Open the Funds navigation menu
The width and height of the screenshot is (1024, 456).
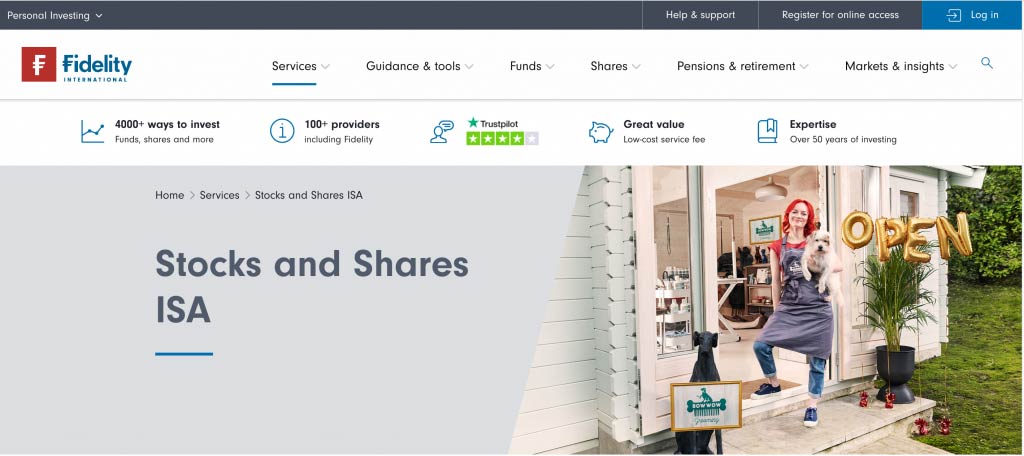(532, 66)
